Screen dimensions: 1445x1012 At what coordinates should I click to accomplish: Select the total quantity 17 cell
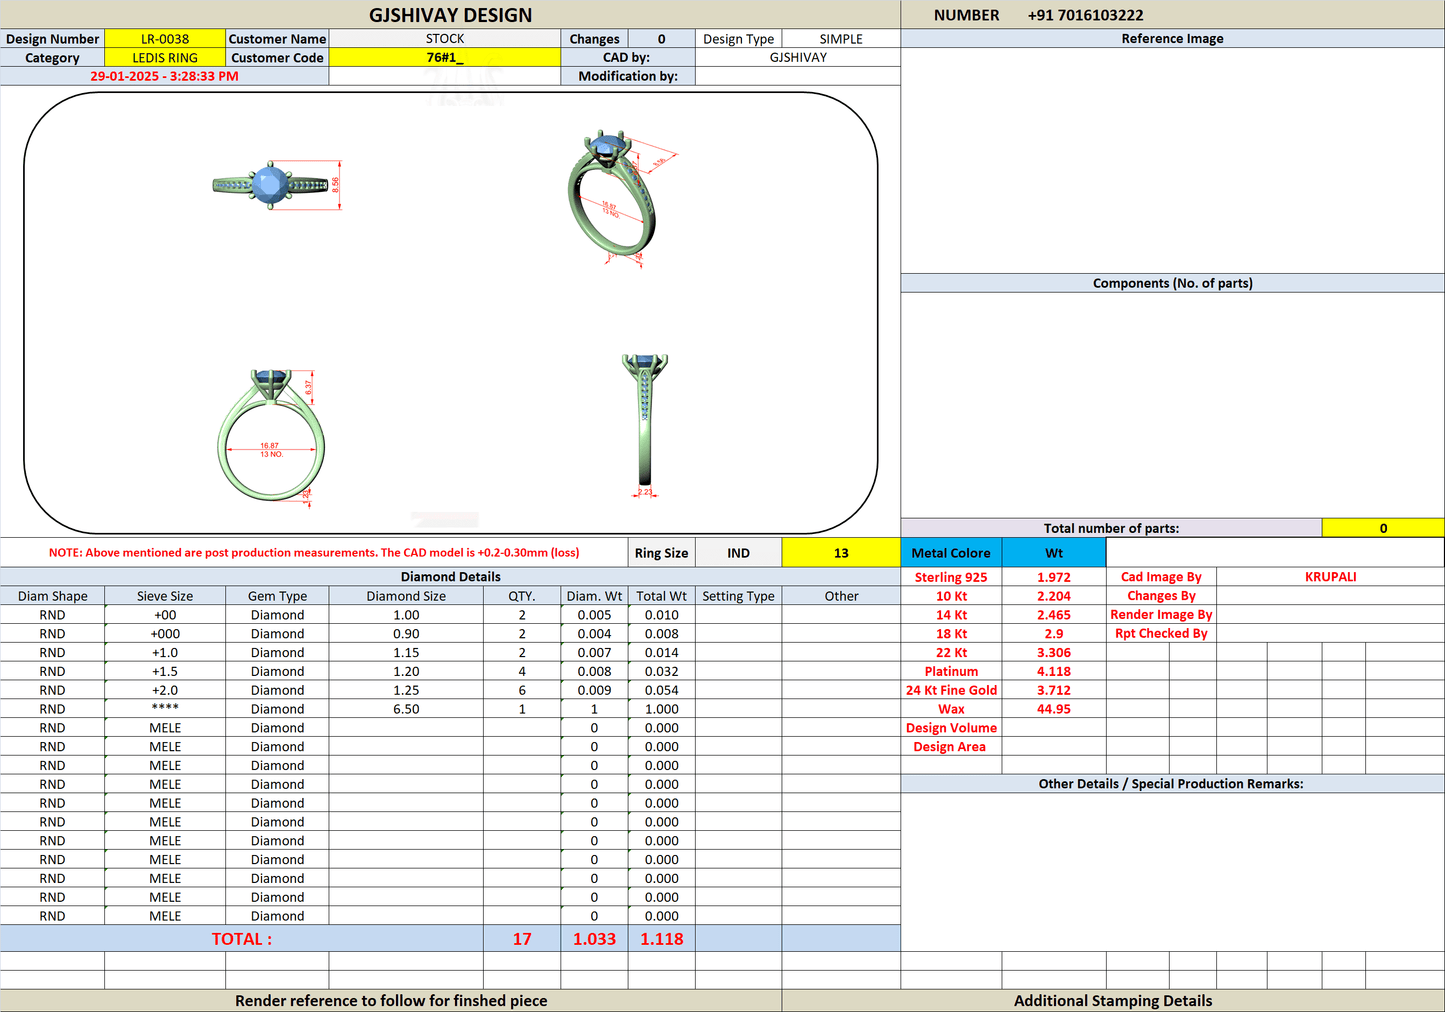coord(522,939)
